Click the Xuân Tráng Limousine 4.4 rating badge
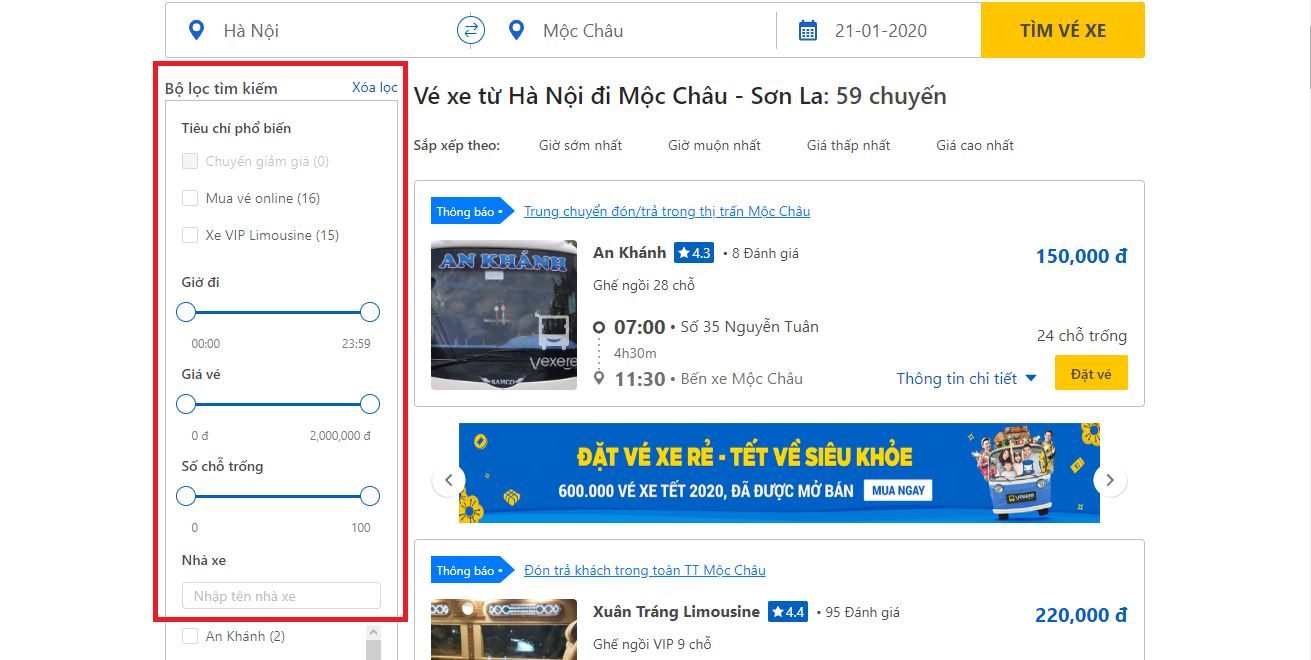This screenshot has height=660, width=1311. [788, 612]
